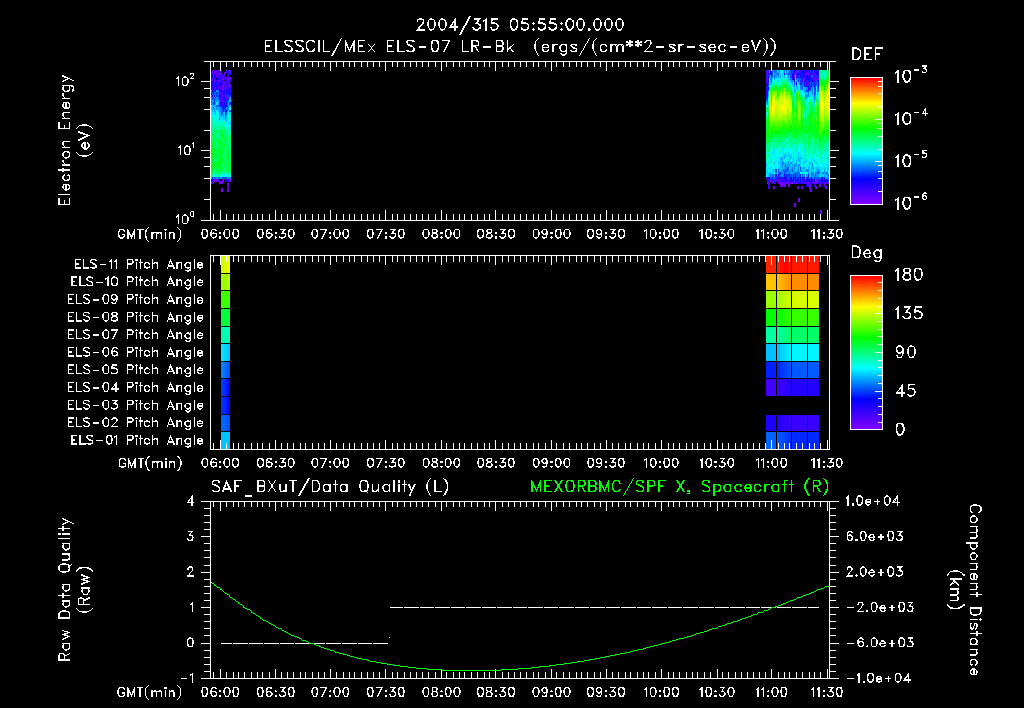Click the 10^1 tick on the energy axis

click(x=185, y=150)
